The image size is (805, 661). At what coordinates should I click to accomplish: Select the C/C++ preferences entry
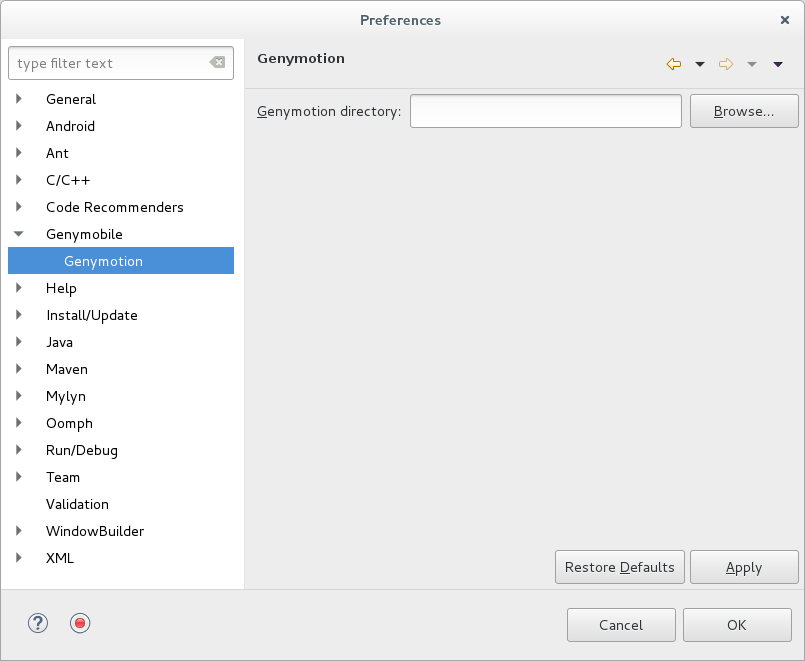pyautogui.click(x=68, y=180)
